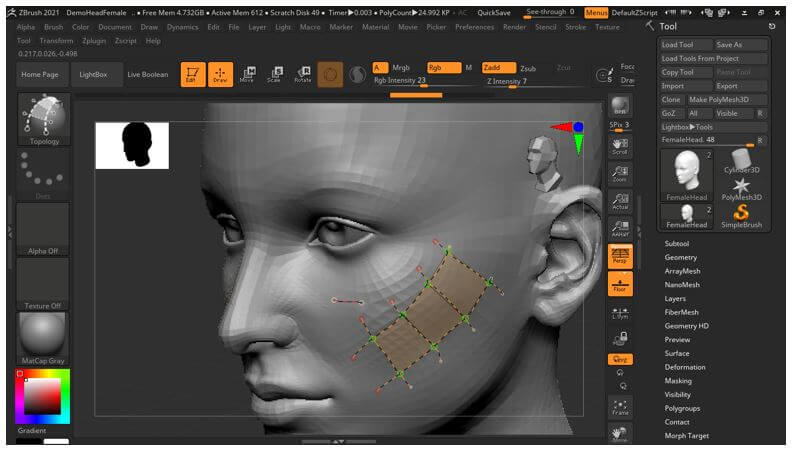Switch to the Scale tool
Viewport: 798px width, 450px height.
(x=274, y=74)
